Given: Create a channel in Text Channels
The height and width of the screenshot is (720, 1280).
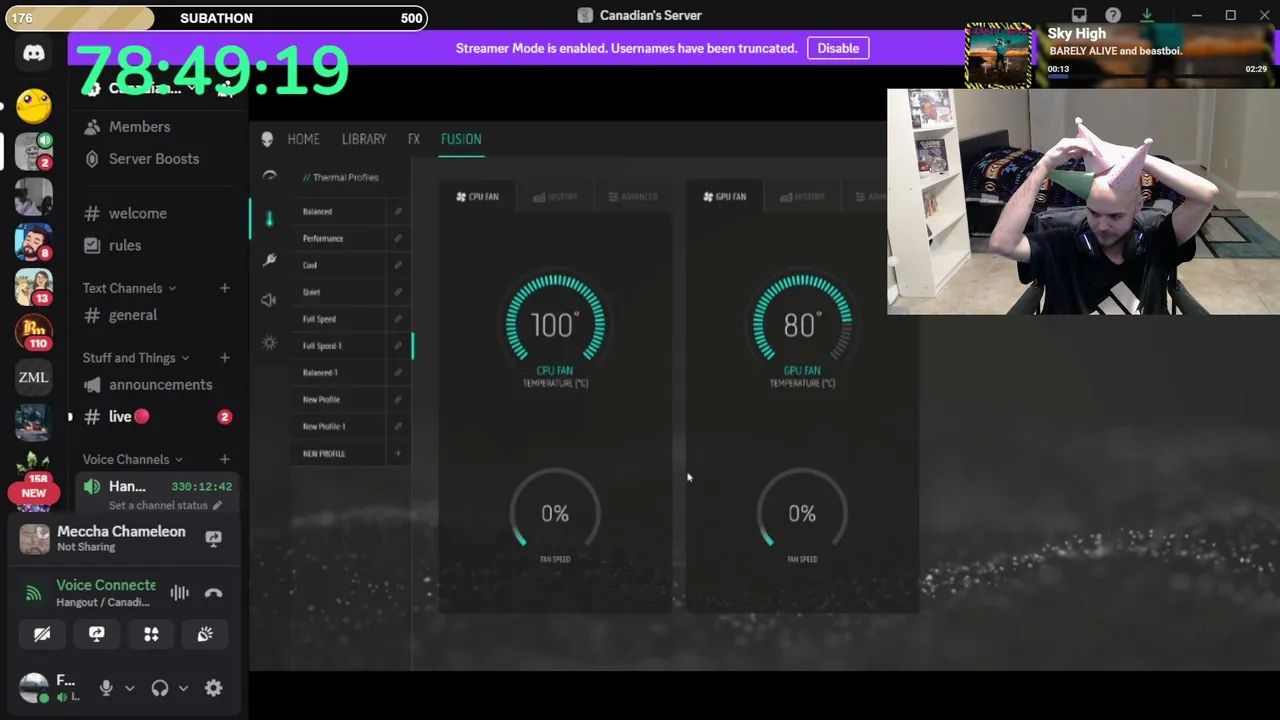Looking at the screenshot, I should point(224,288).
